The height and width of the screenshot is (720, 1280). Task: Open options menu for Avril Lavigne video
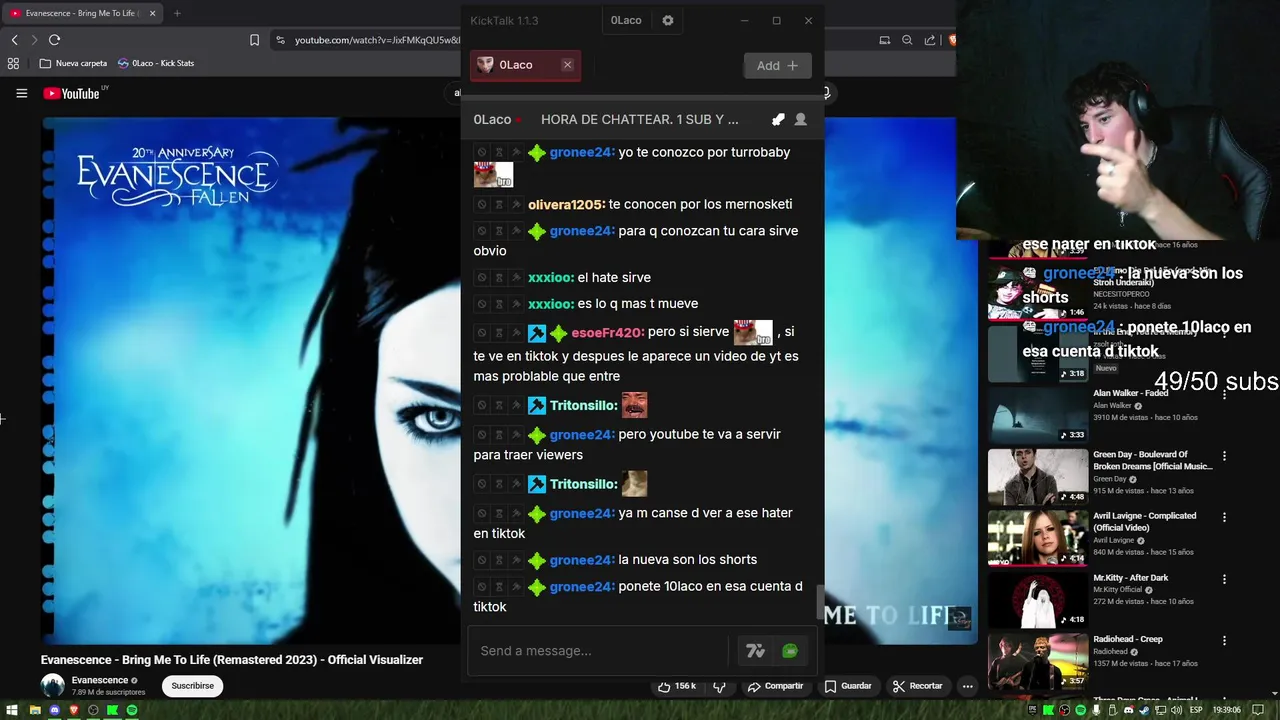point(1224,518)
